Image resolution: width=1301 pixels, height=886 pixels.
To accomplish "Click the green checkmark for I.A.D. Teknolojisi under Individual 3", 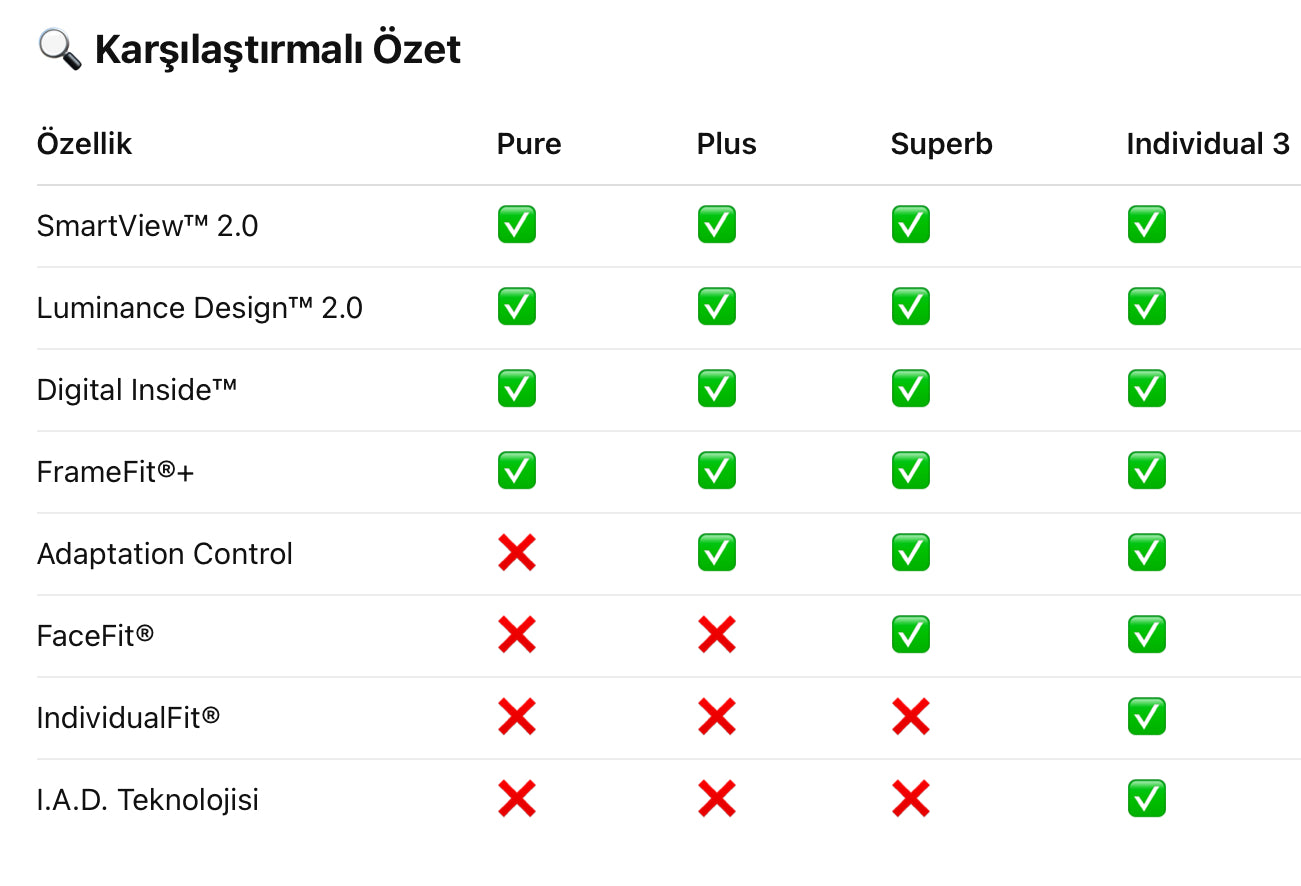I will point(1146,799).
